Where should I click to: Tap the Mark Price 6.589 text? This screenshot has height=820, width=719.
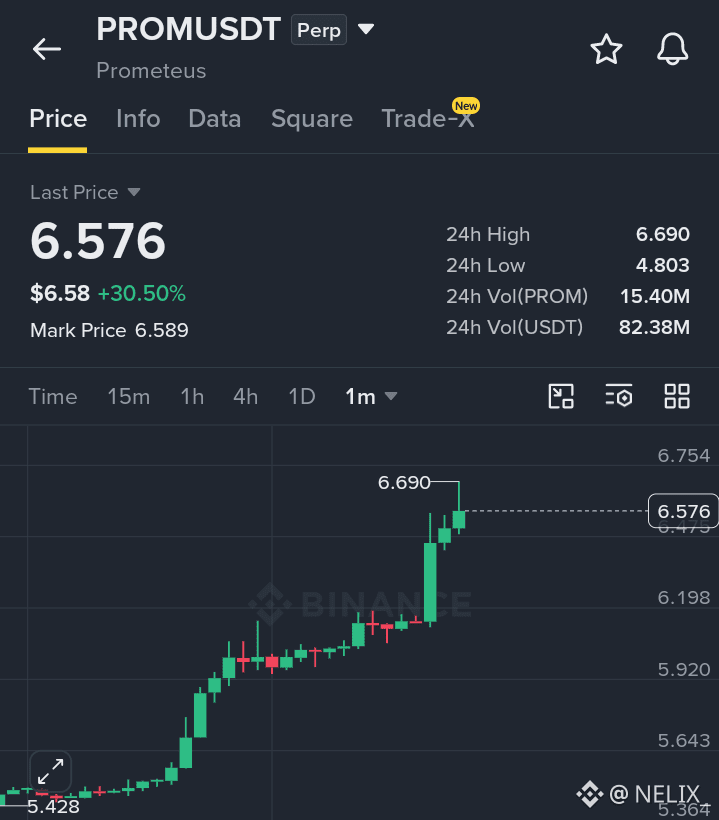(109, 331)
